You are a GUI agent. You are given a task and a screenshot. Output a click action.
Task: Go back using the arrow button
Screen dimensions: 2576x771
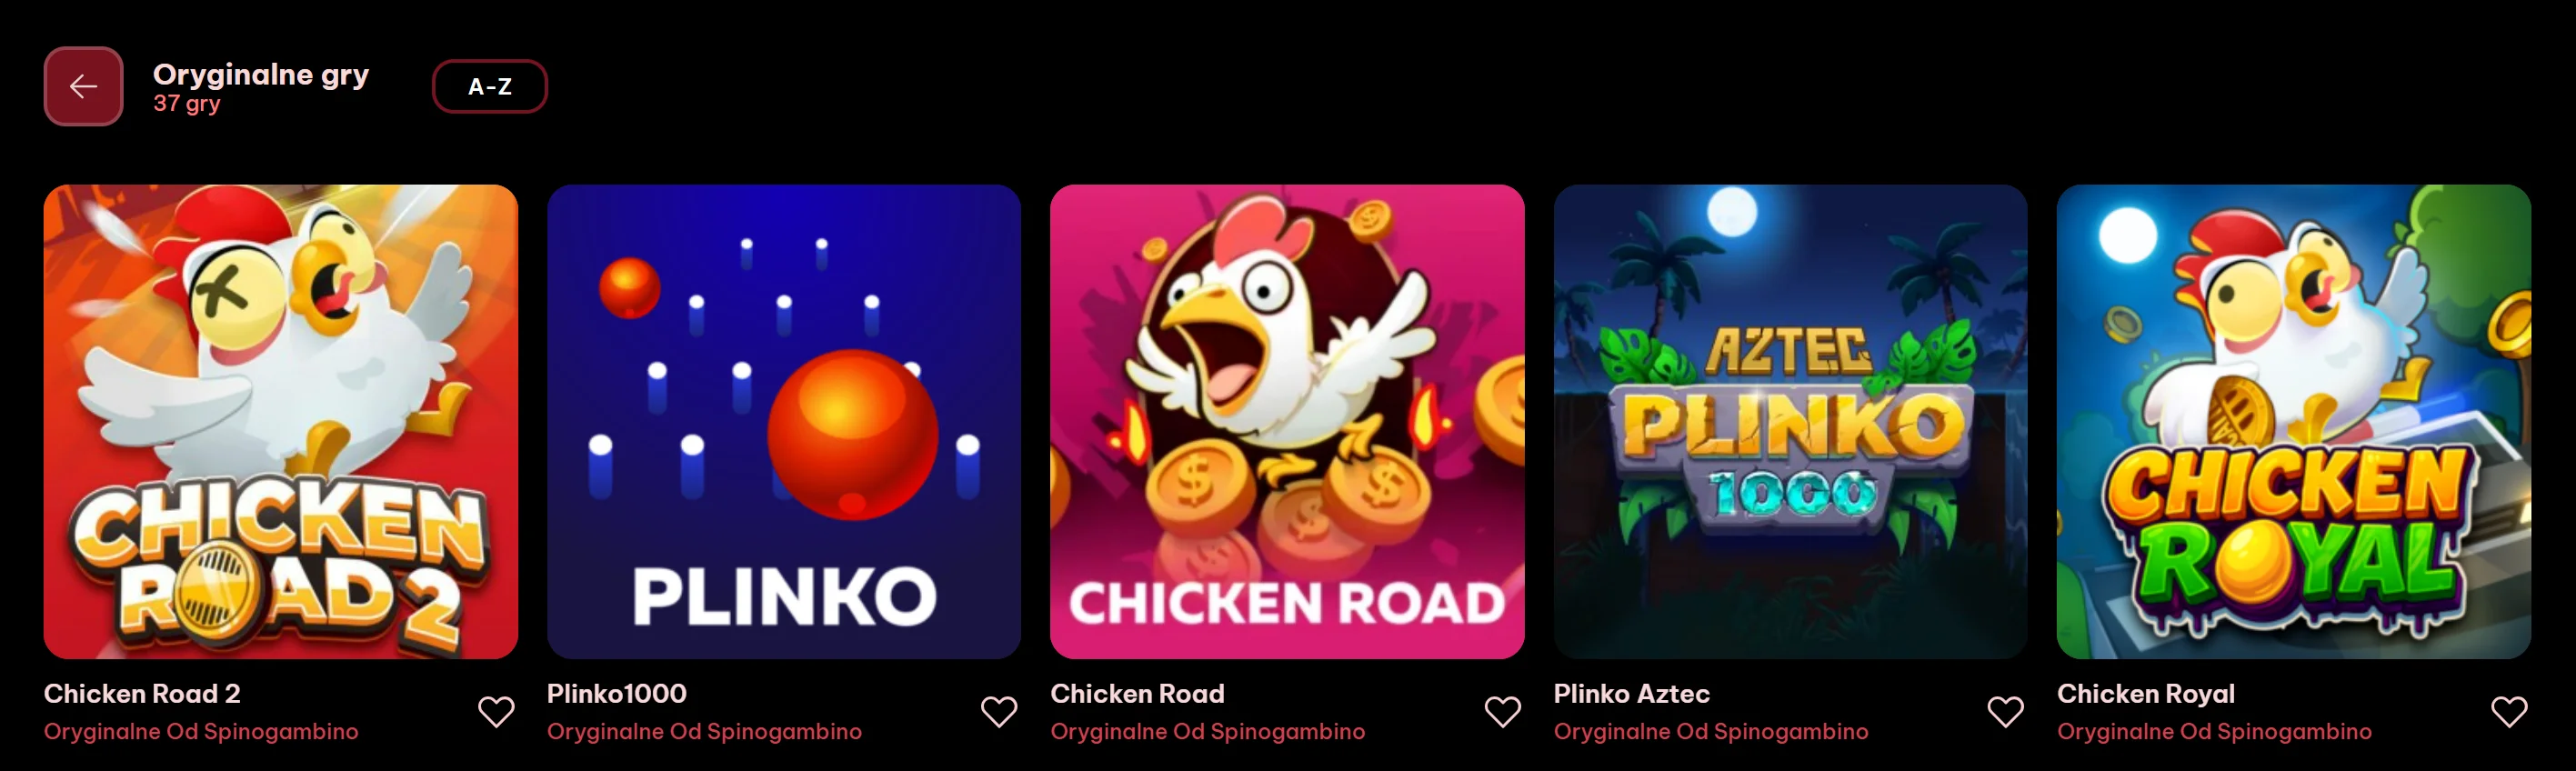click(x=83, y=86)
